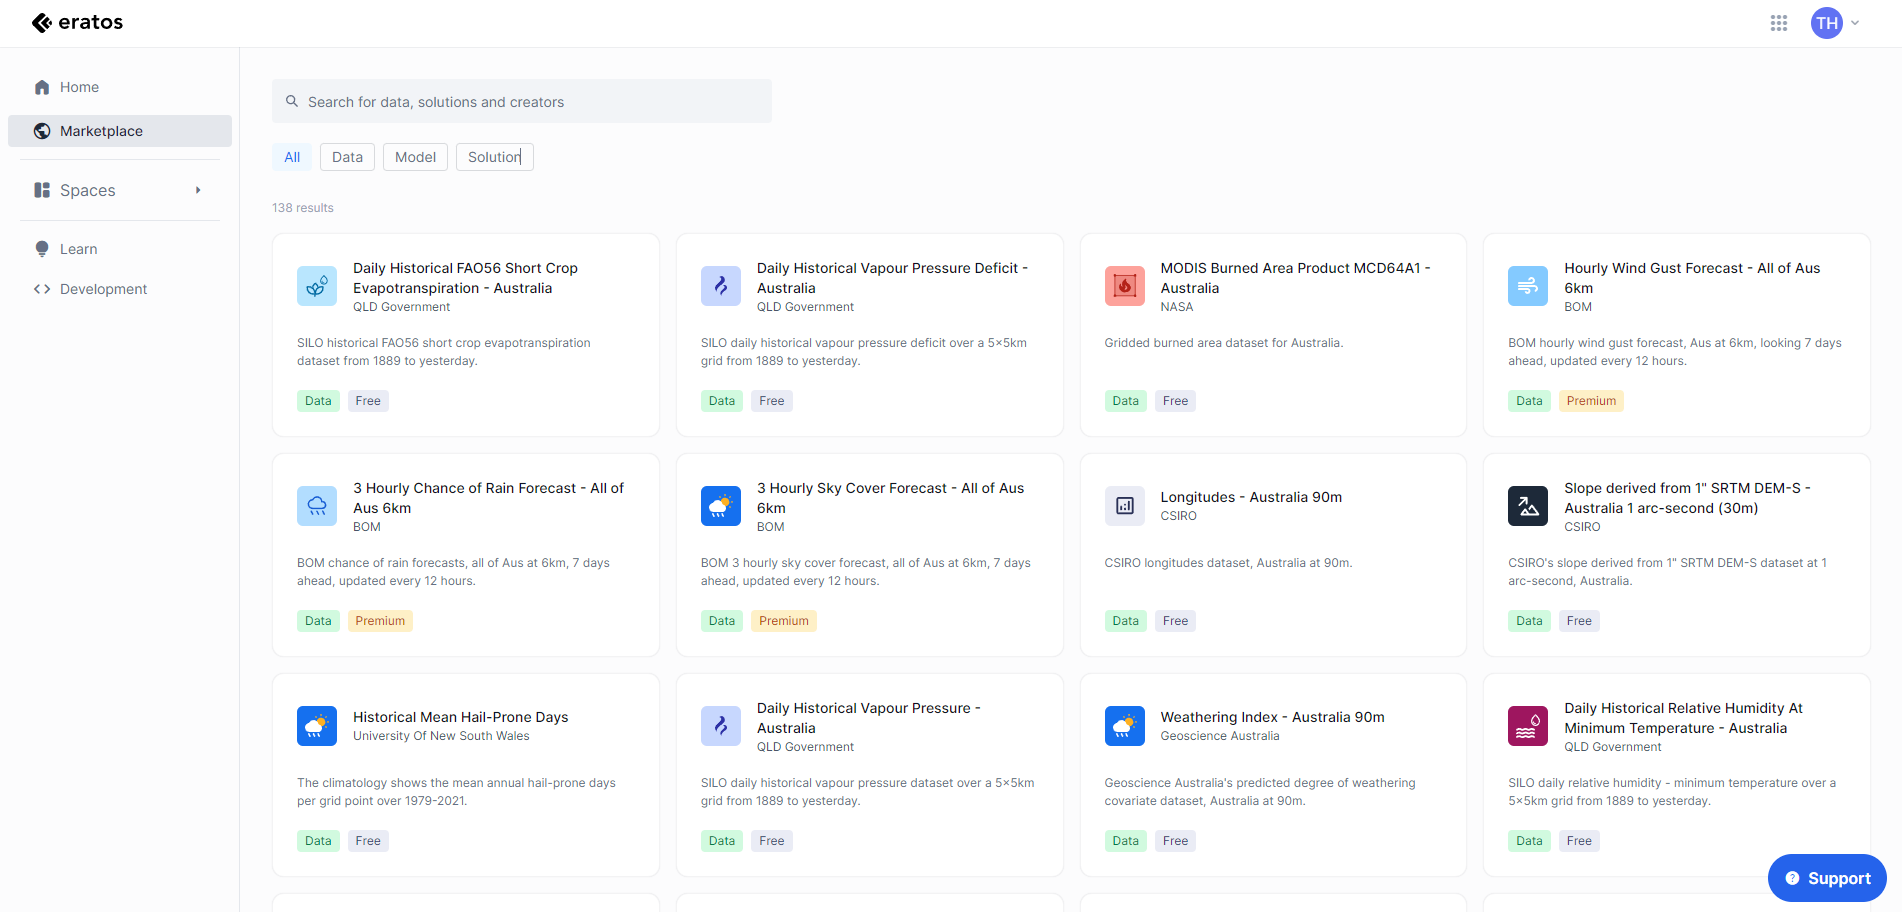The image size is (1902, 912).
Task: Select the All filter tab
Action: 292,157
